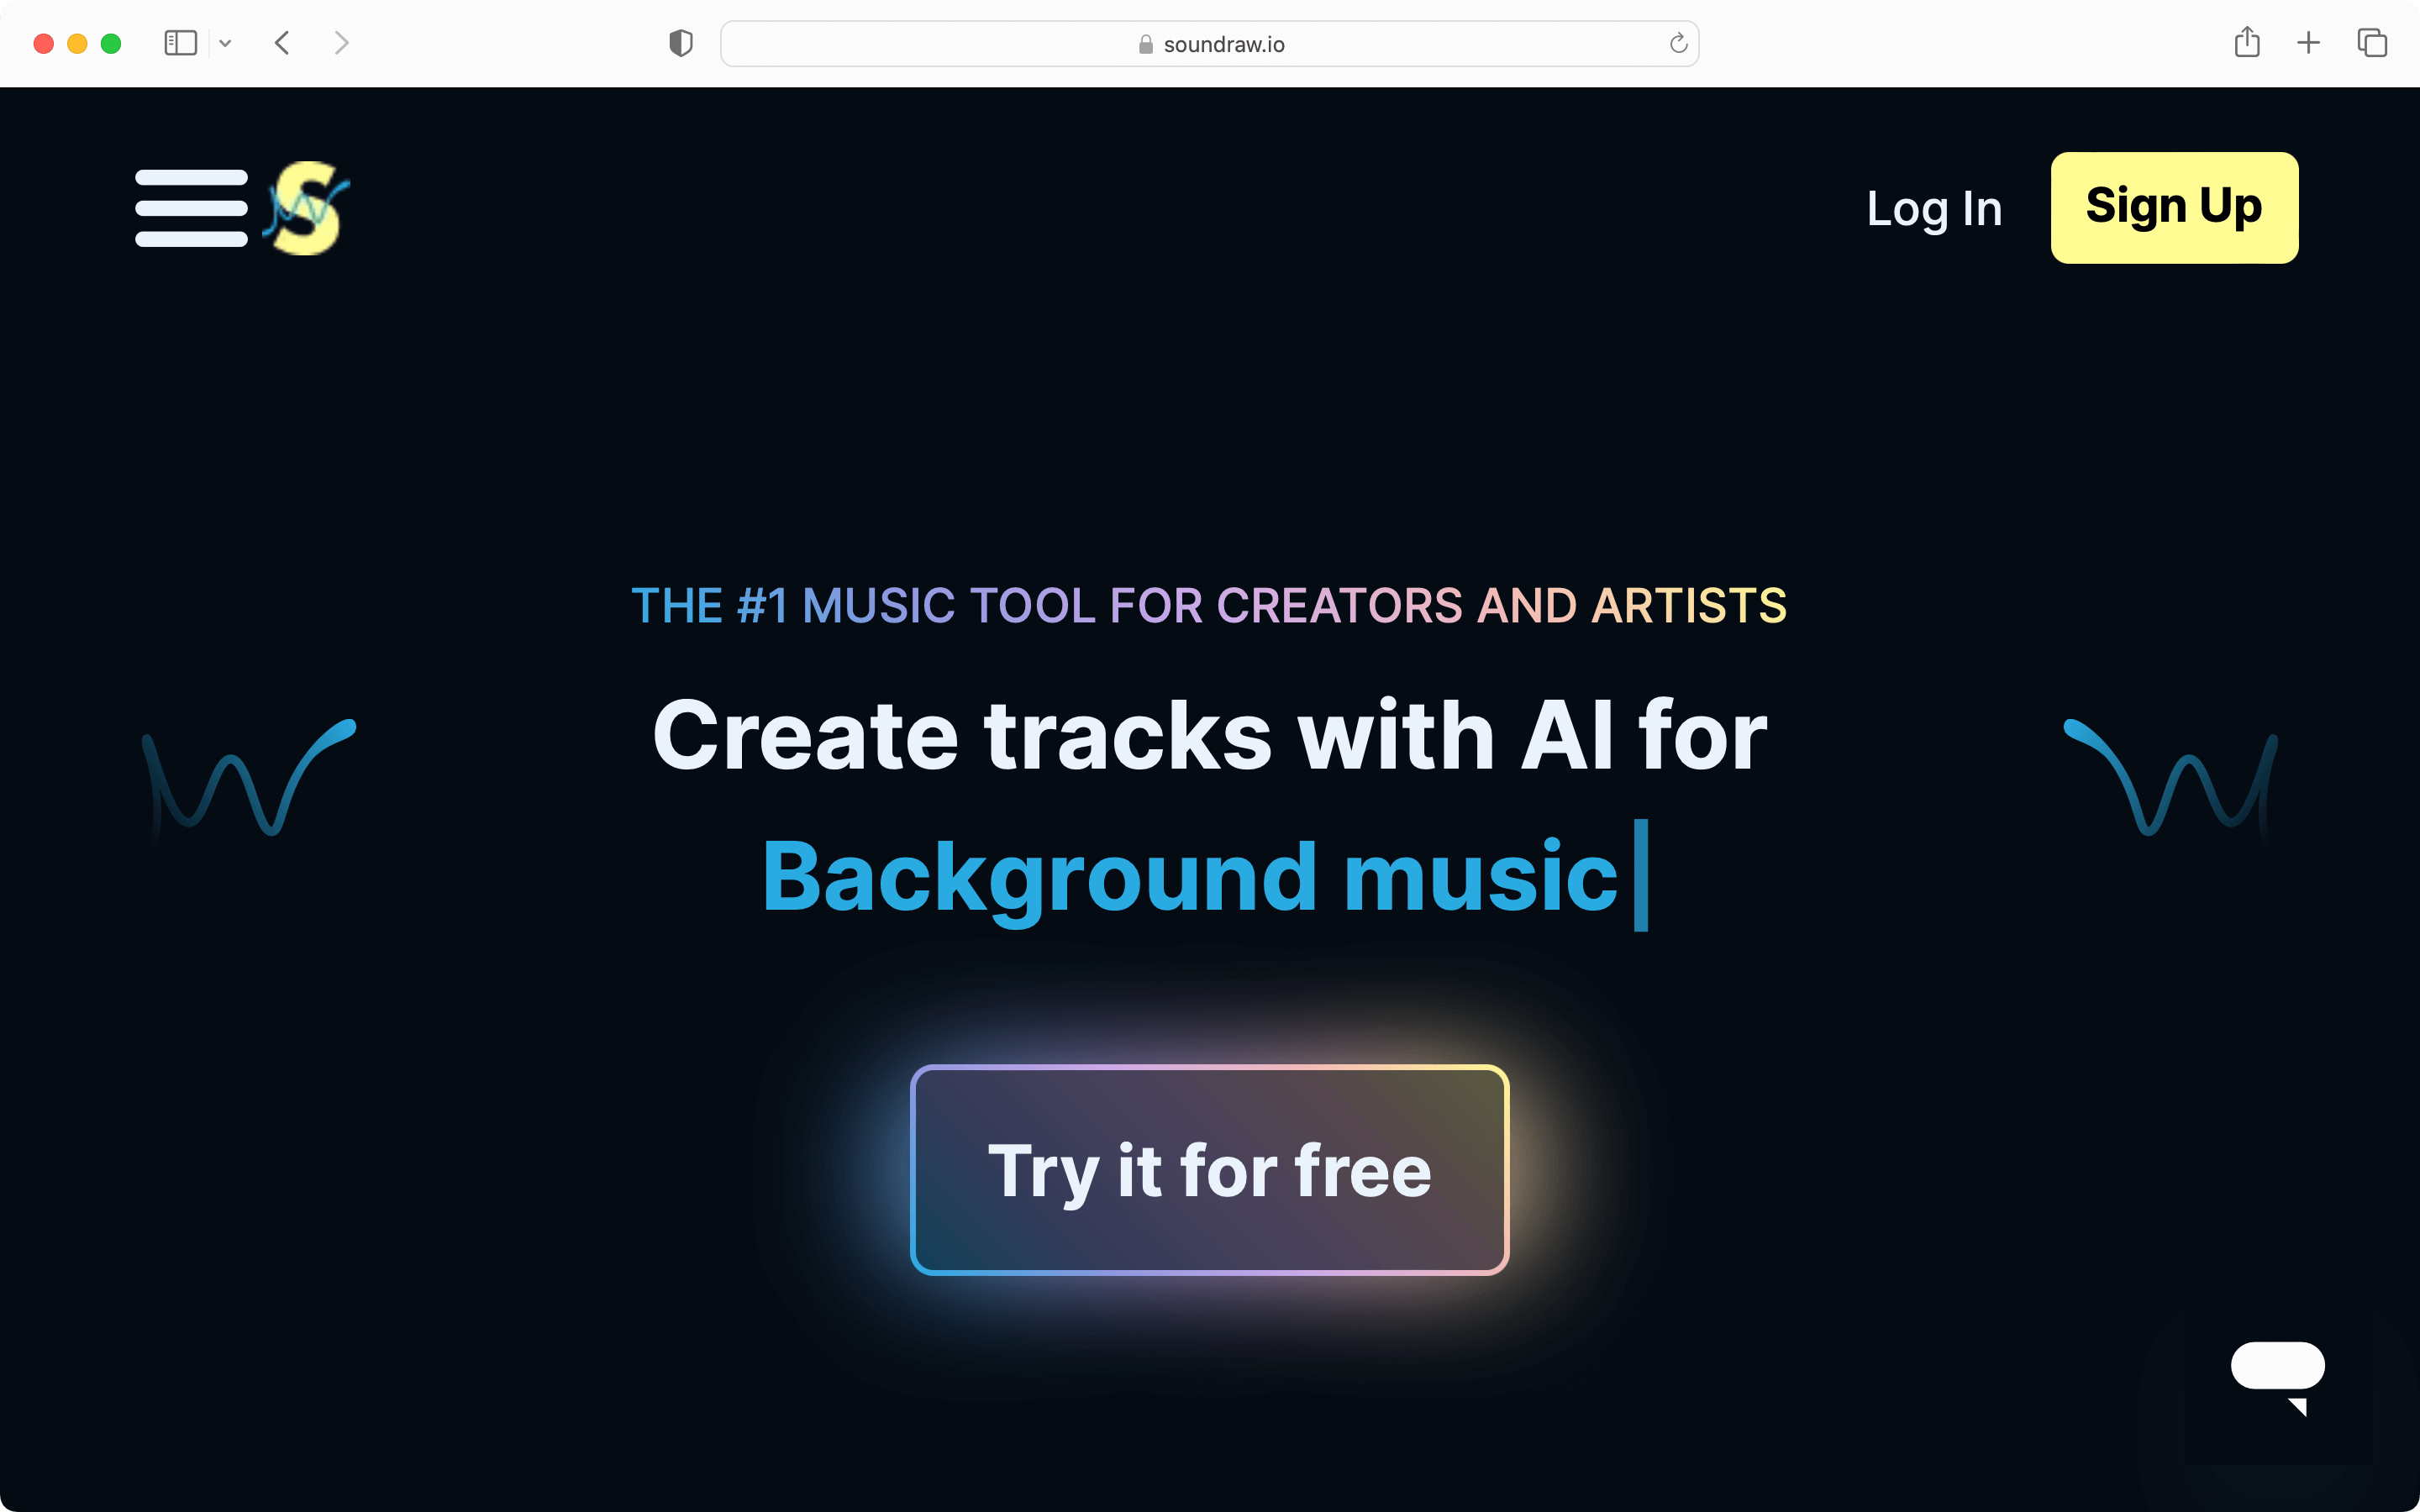Image resolution: width=2420 pixels, height=1512 pixels.
Task: Toggle the browser sidebar panel
Action: pos(180,42)
